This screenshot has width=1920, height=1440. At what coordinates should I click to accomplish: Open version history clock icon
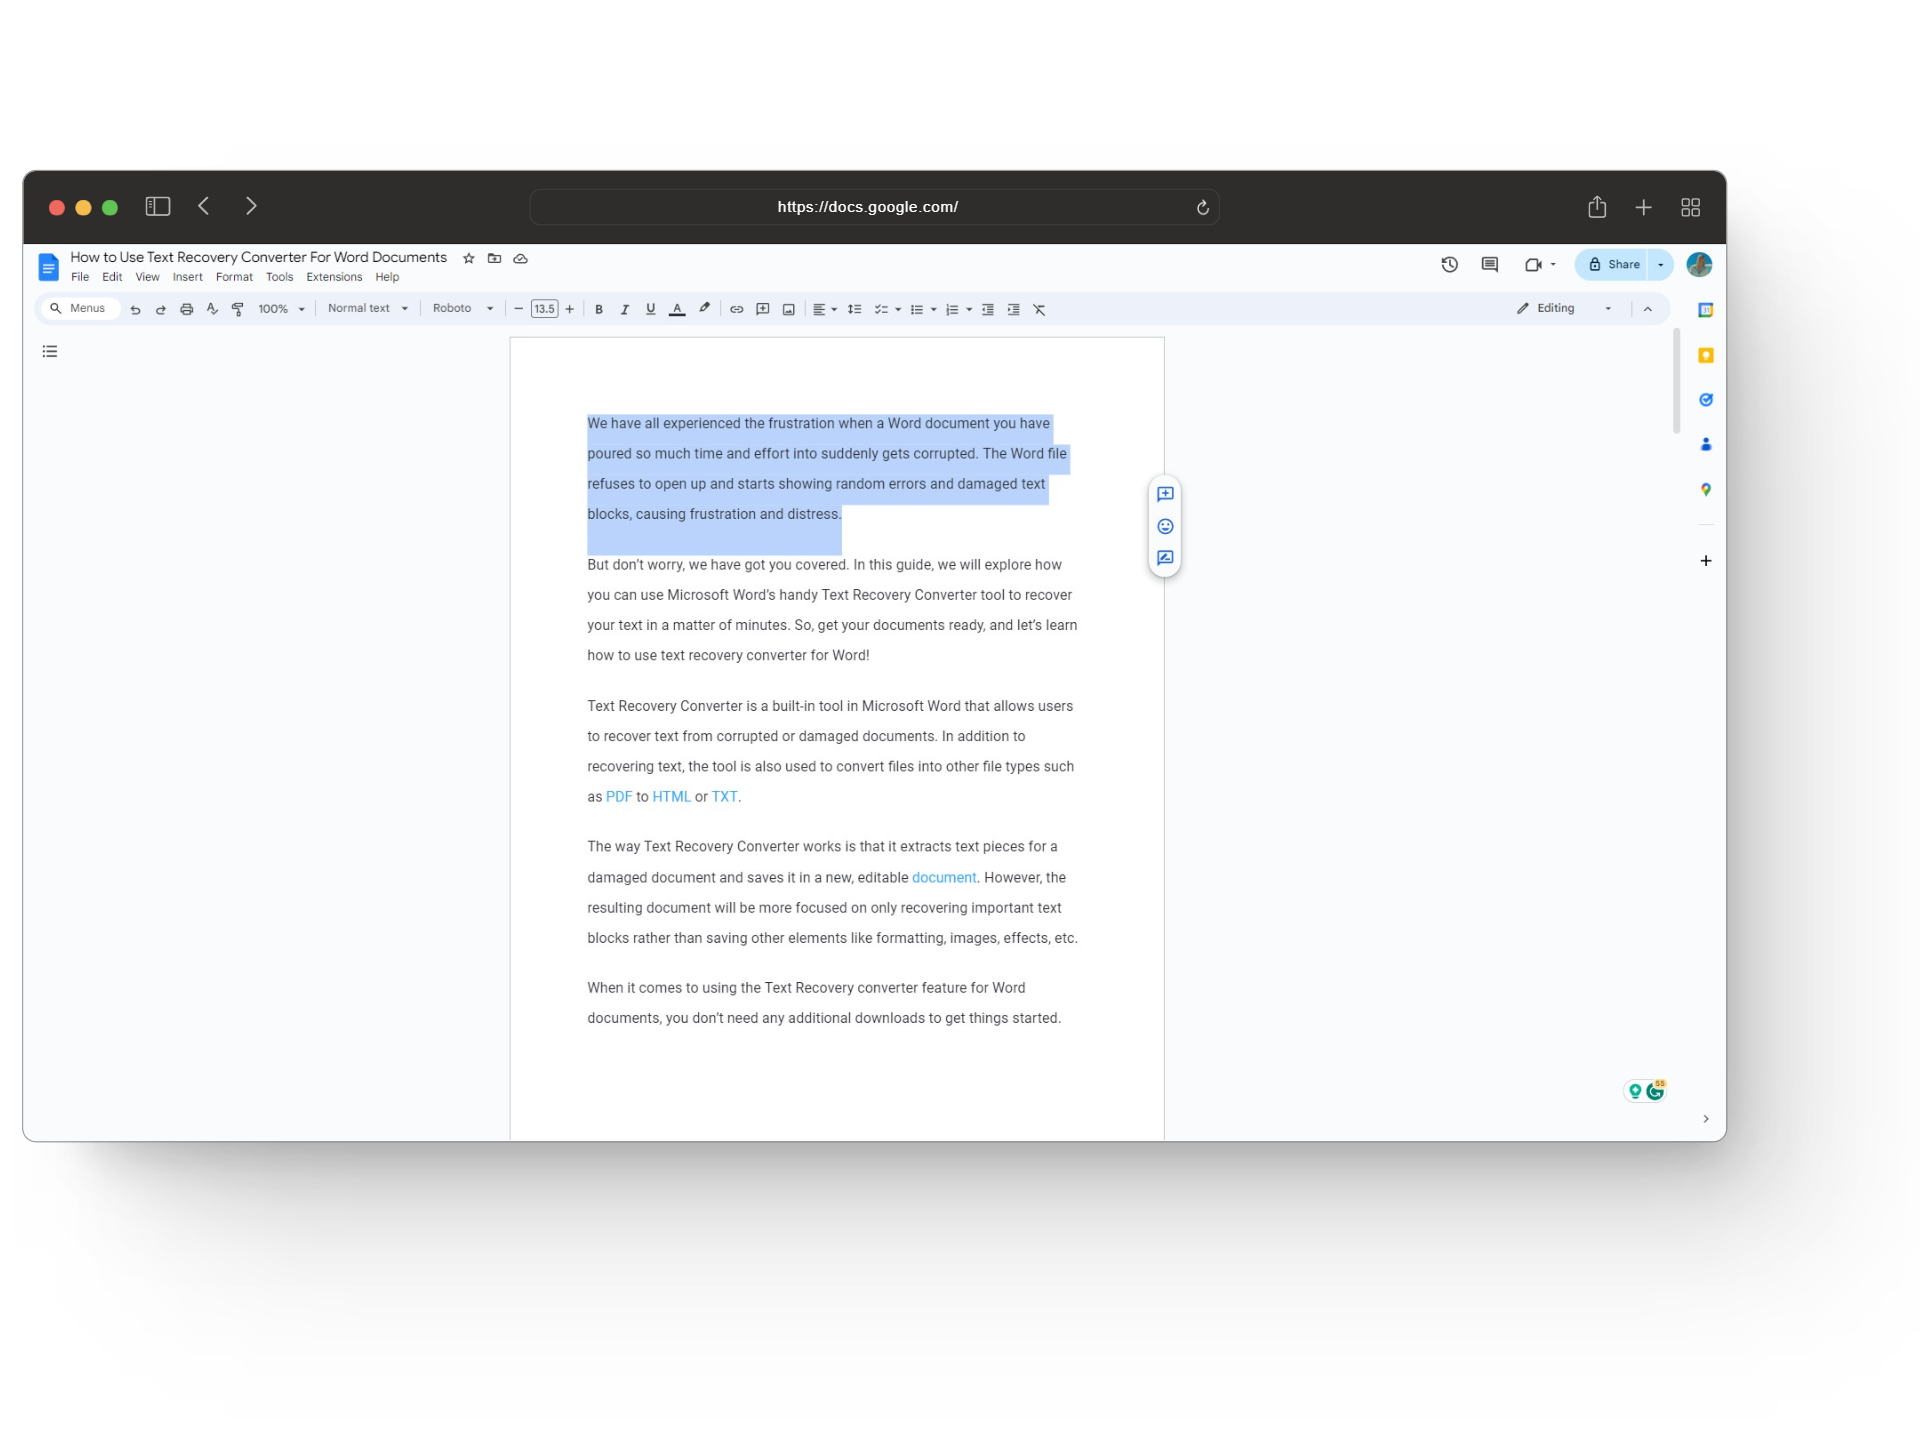tap(1449, 264)
